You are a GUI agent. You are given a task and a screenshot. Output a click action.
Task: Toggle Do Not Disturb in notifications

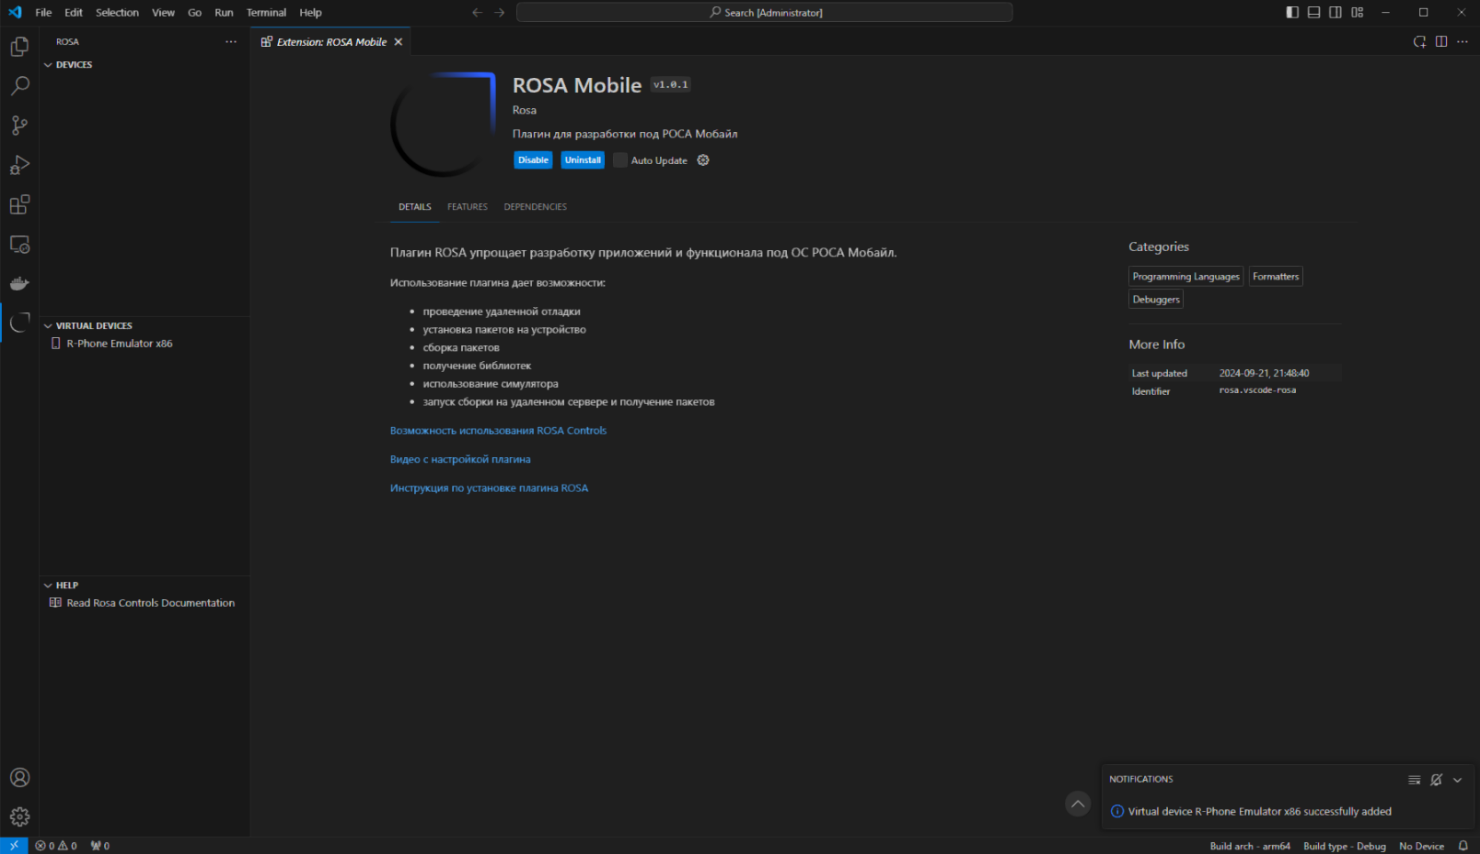coord(1436,780)
